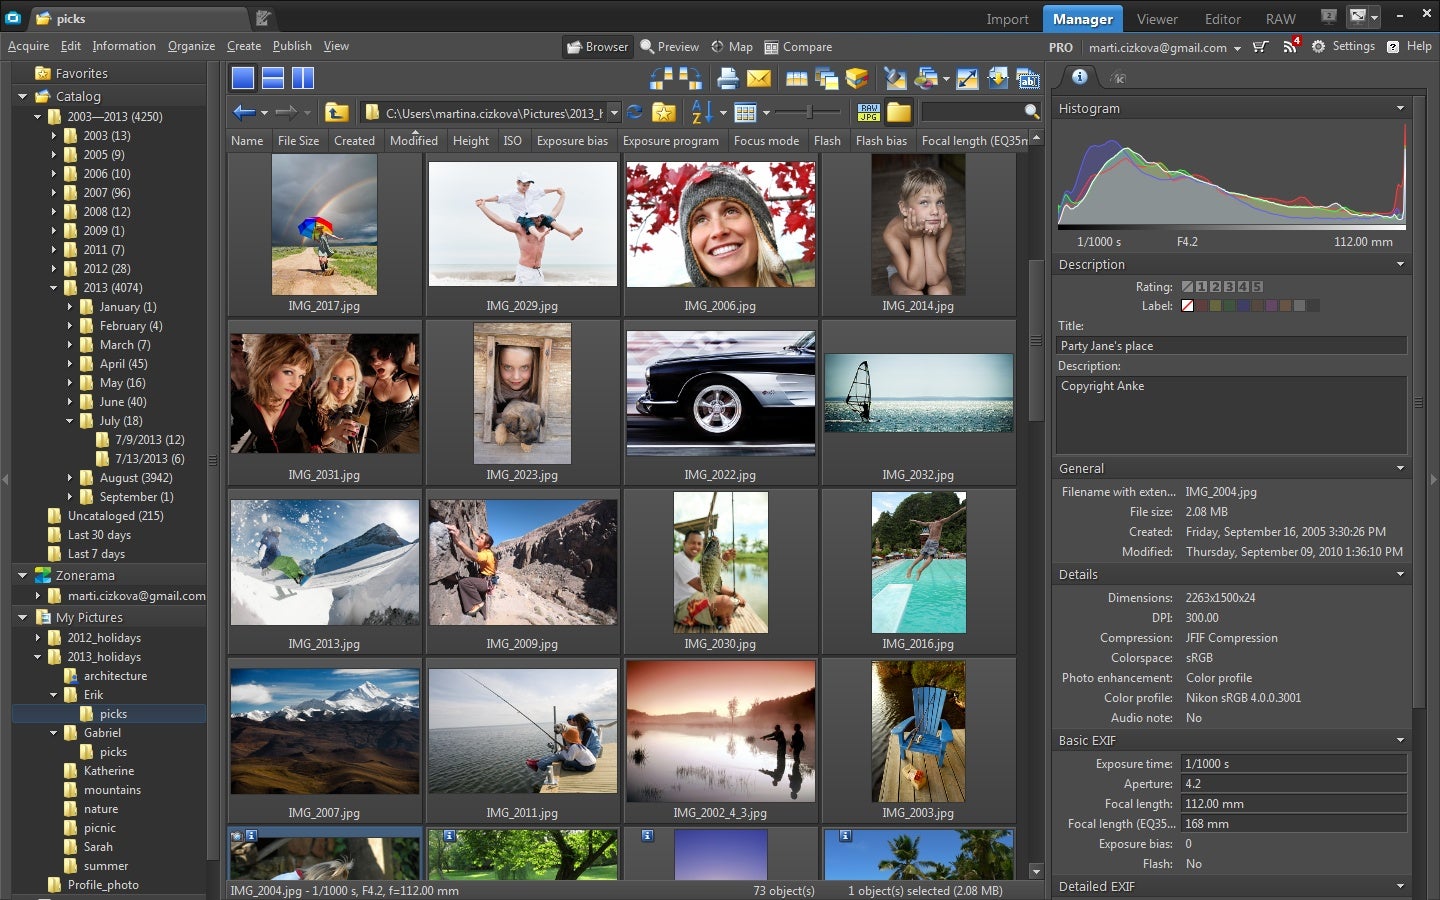Image resolution: width=1440 pixels, height=900 pixels.
Task: Click the Map button
Action: 731,47
